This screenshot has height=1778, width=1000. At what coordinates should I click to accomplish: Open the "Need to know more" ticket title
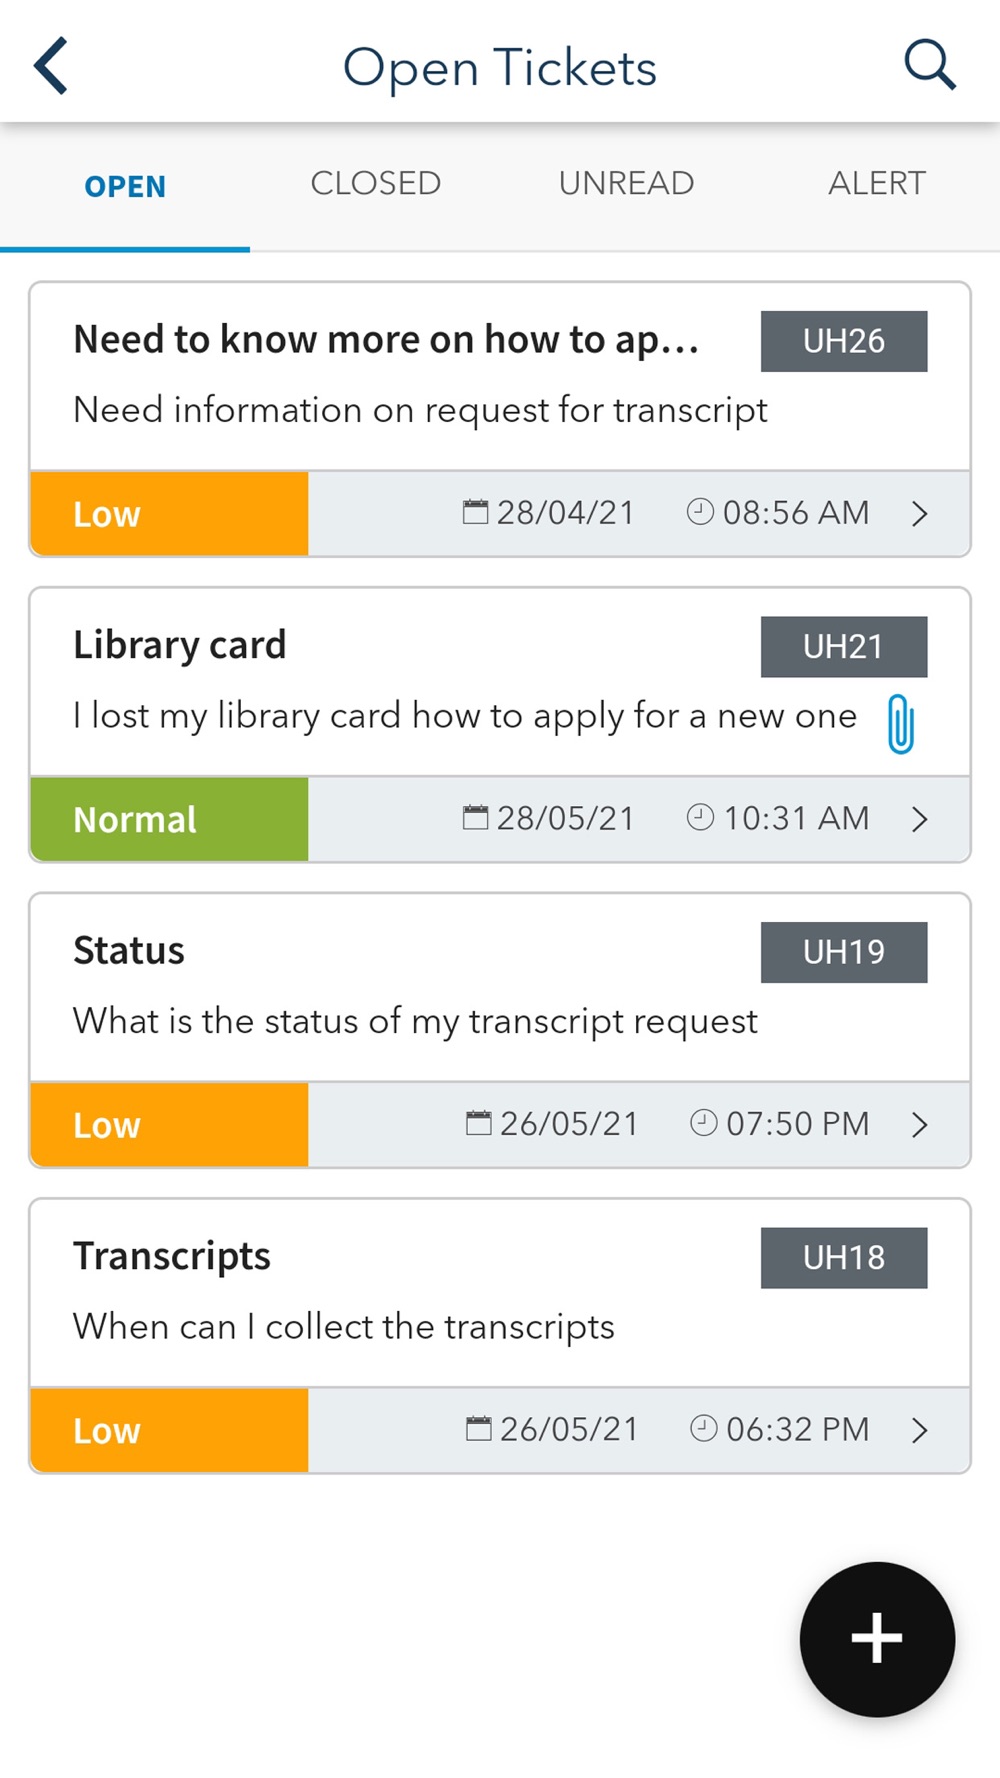(x=386, y=340)
